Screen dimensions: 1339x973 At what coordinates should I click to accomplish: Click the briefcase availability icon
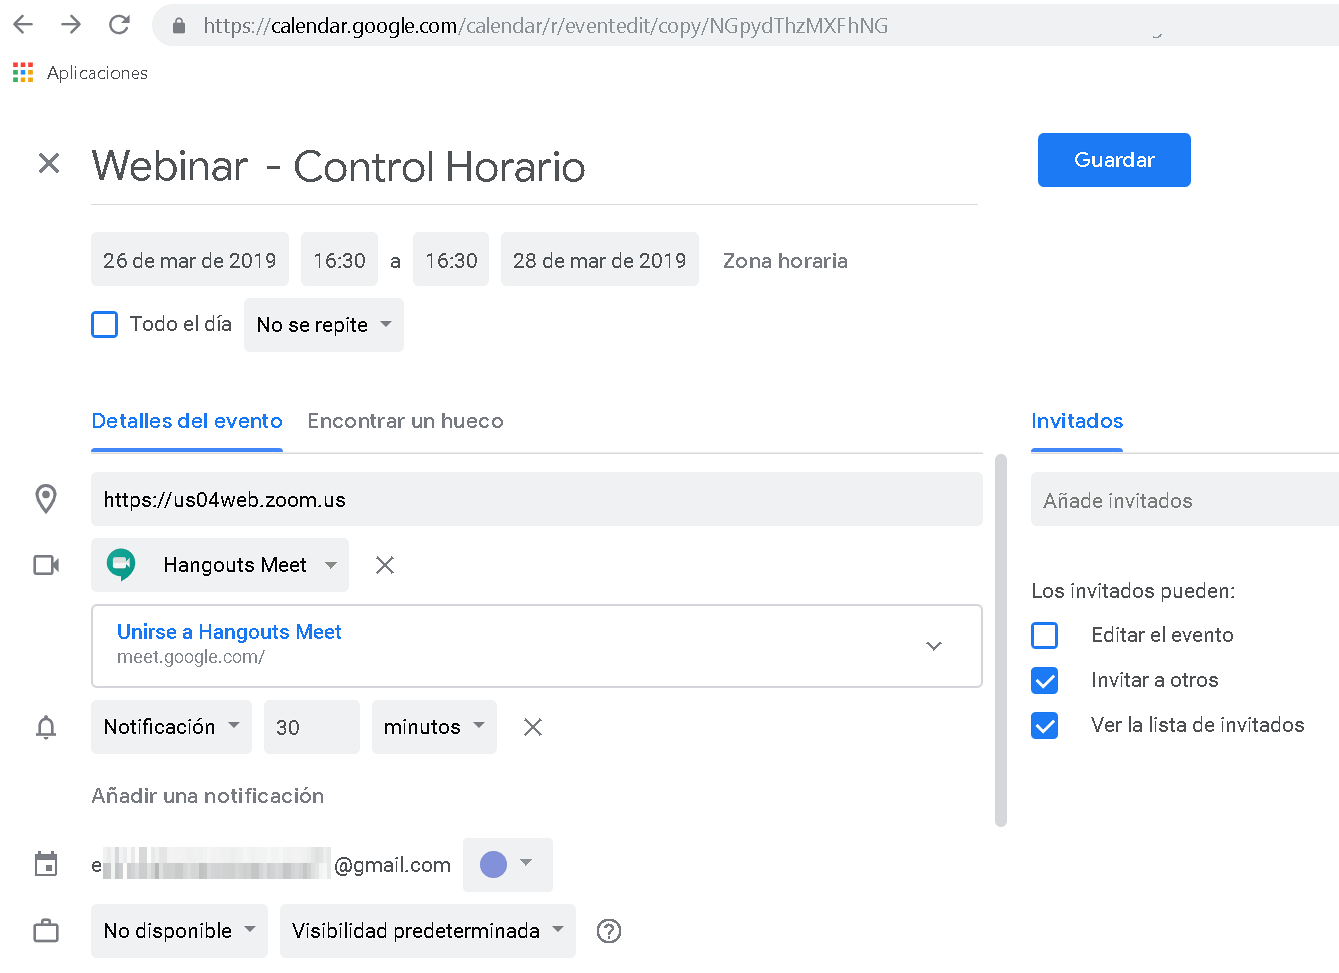pos(46,931)
